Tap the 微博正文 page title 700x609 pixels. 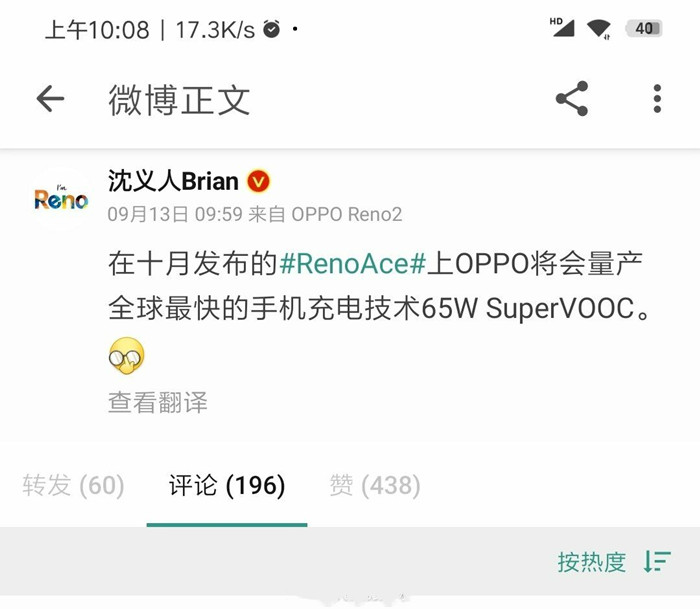tap(179, 100)
